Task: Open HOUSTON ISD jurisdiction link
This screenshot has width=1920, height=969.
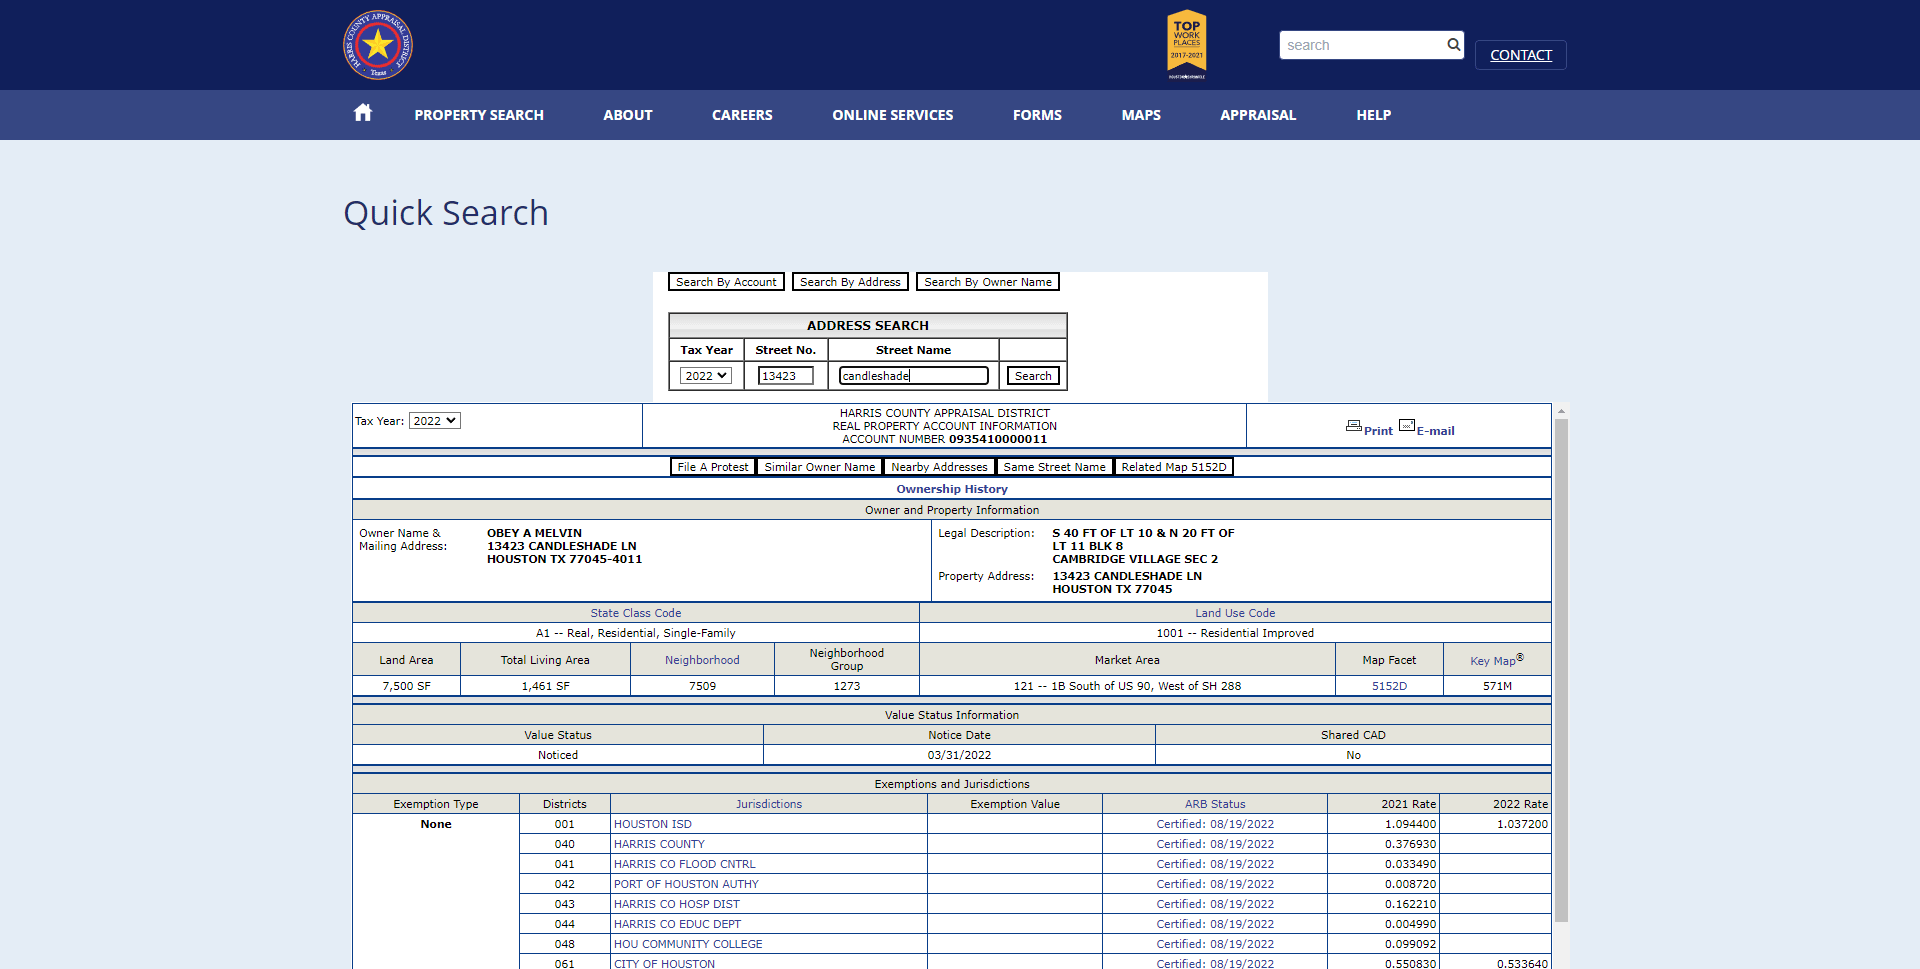Action: click(653, 824)
